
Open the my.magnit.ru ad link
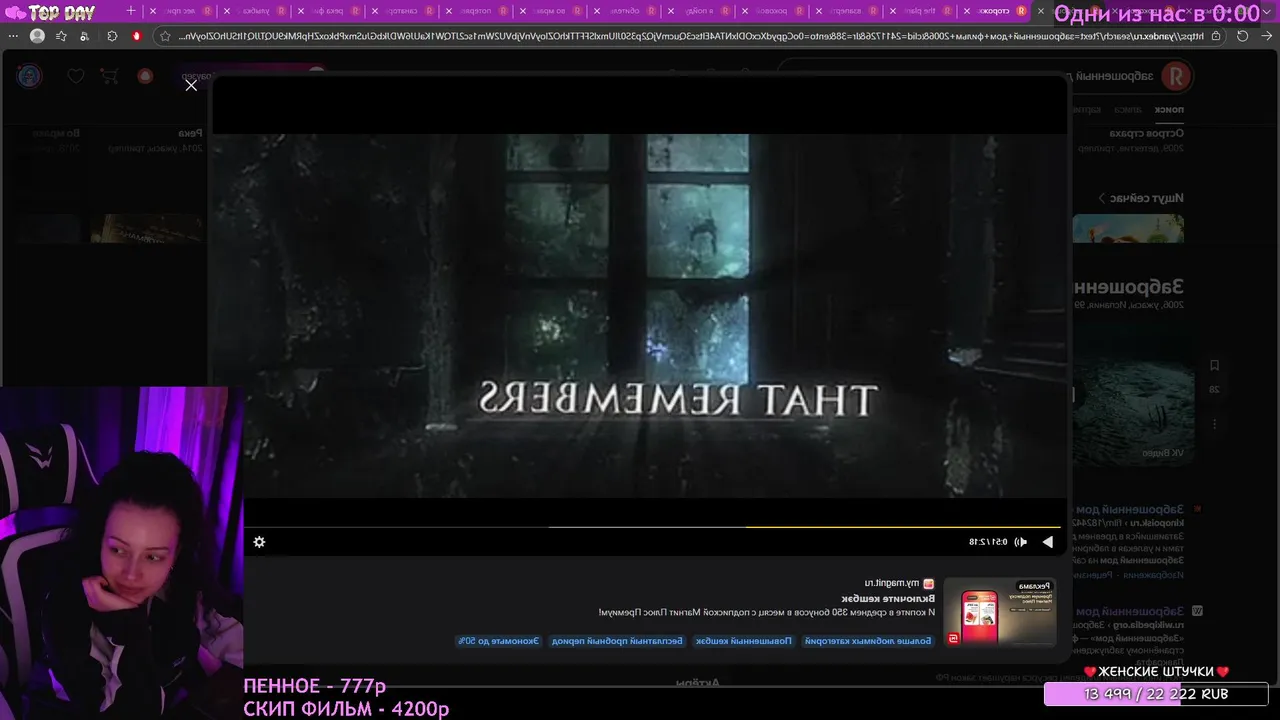(891, 583)
